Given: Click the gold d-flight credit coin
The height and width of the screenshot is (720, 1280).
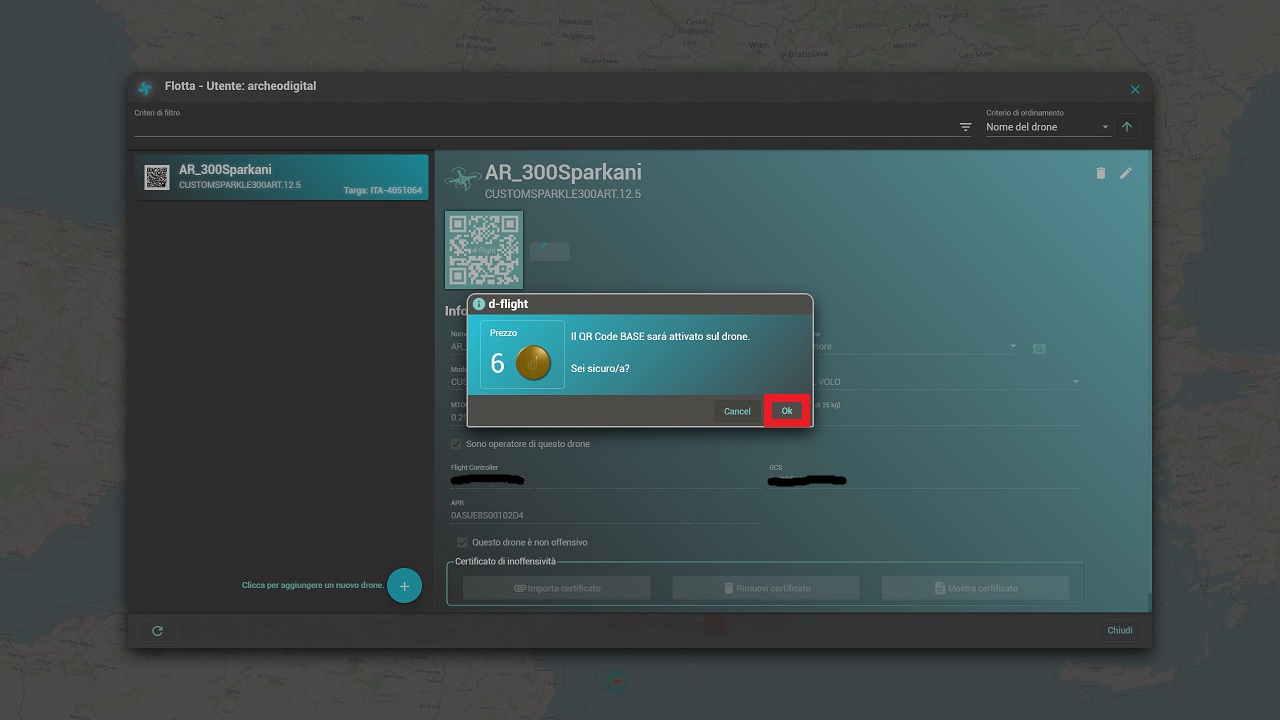Looking at the screenshot, I should click(534, 363).
